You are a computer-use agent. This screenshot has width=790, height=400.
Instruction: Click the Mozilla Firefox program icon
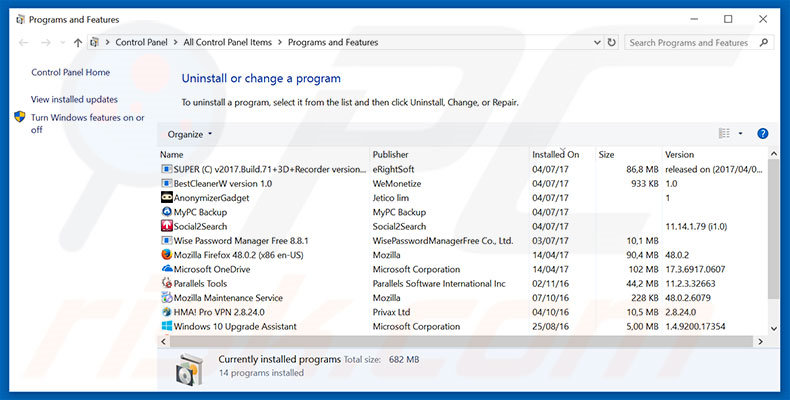click(x=166, y=255)
